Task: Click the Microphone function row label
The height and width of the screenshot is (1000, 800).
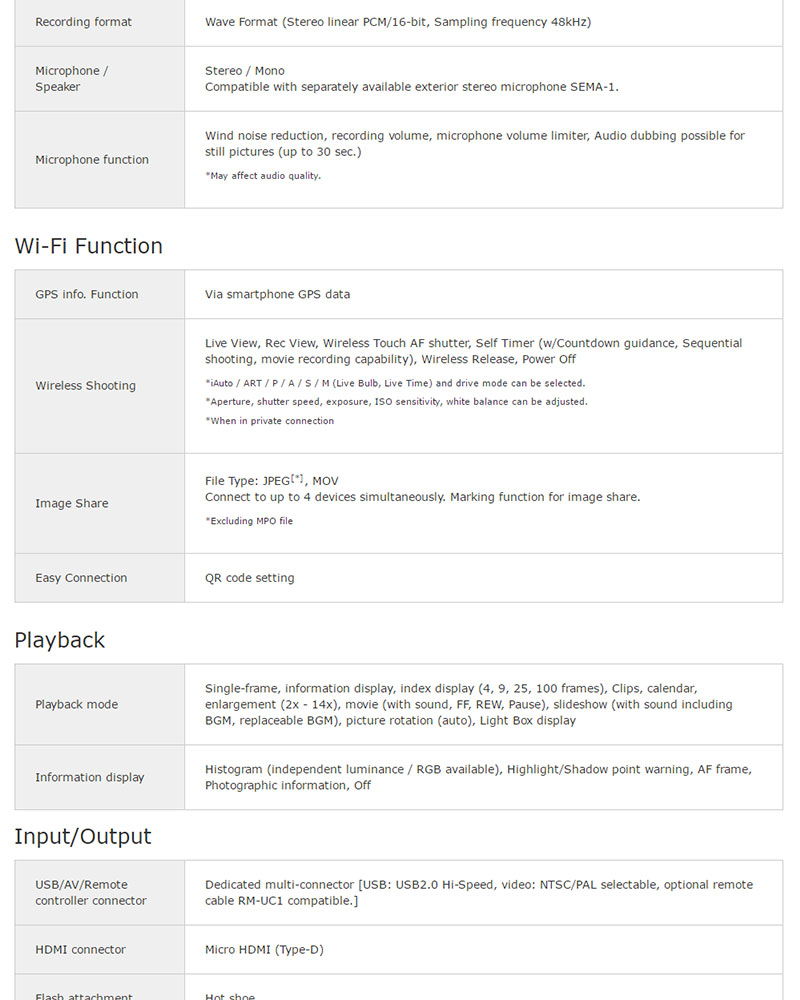Action: tap(92, 160)
